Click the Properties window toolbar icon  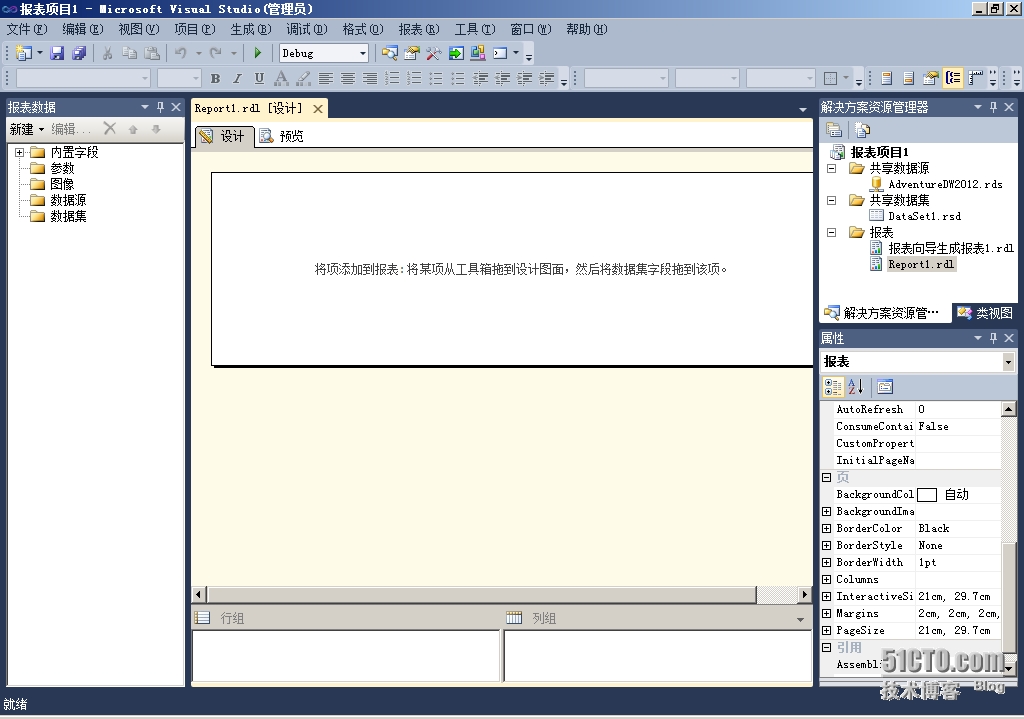[x=412, y=54]
